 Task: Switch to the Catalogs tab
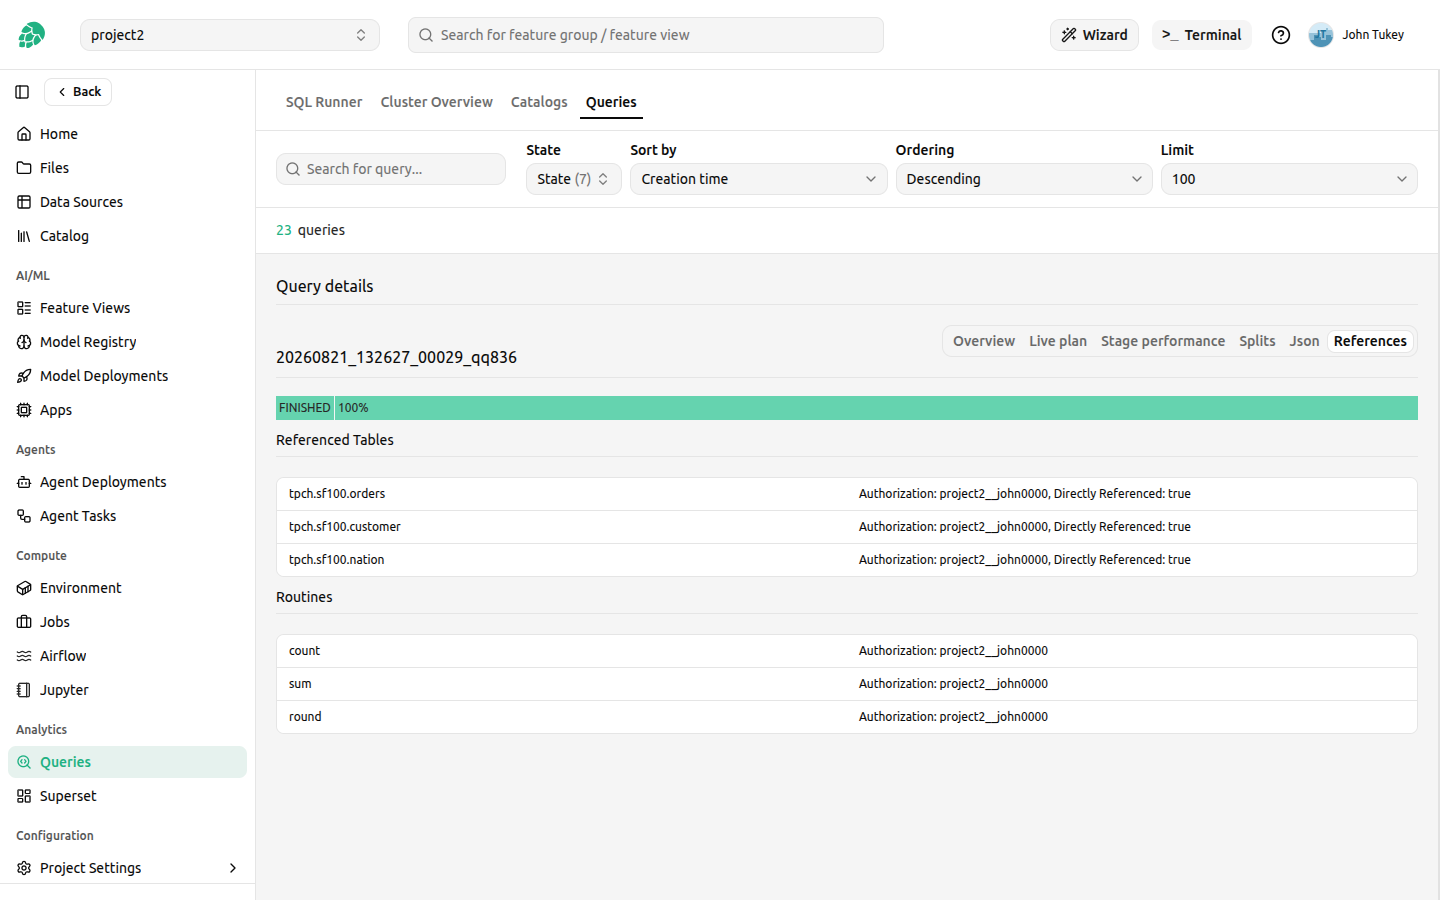click(539, 102)
